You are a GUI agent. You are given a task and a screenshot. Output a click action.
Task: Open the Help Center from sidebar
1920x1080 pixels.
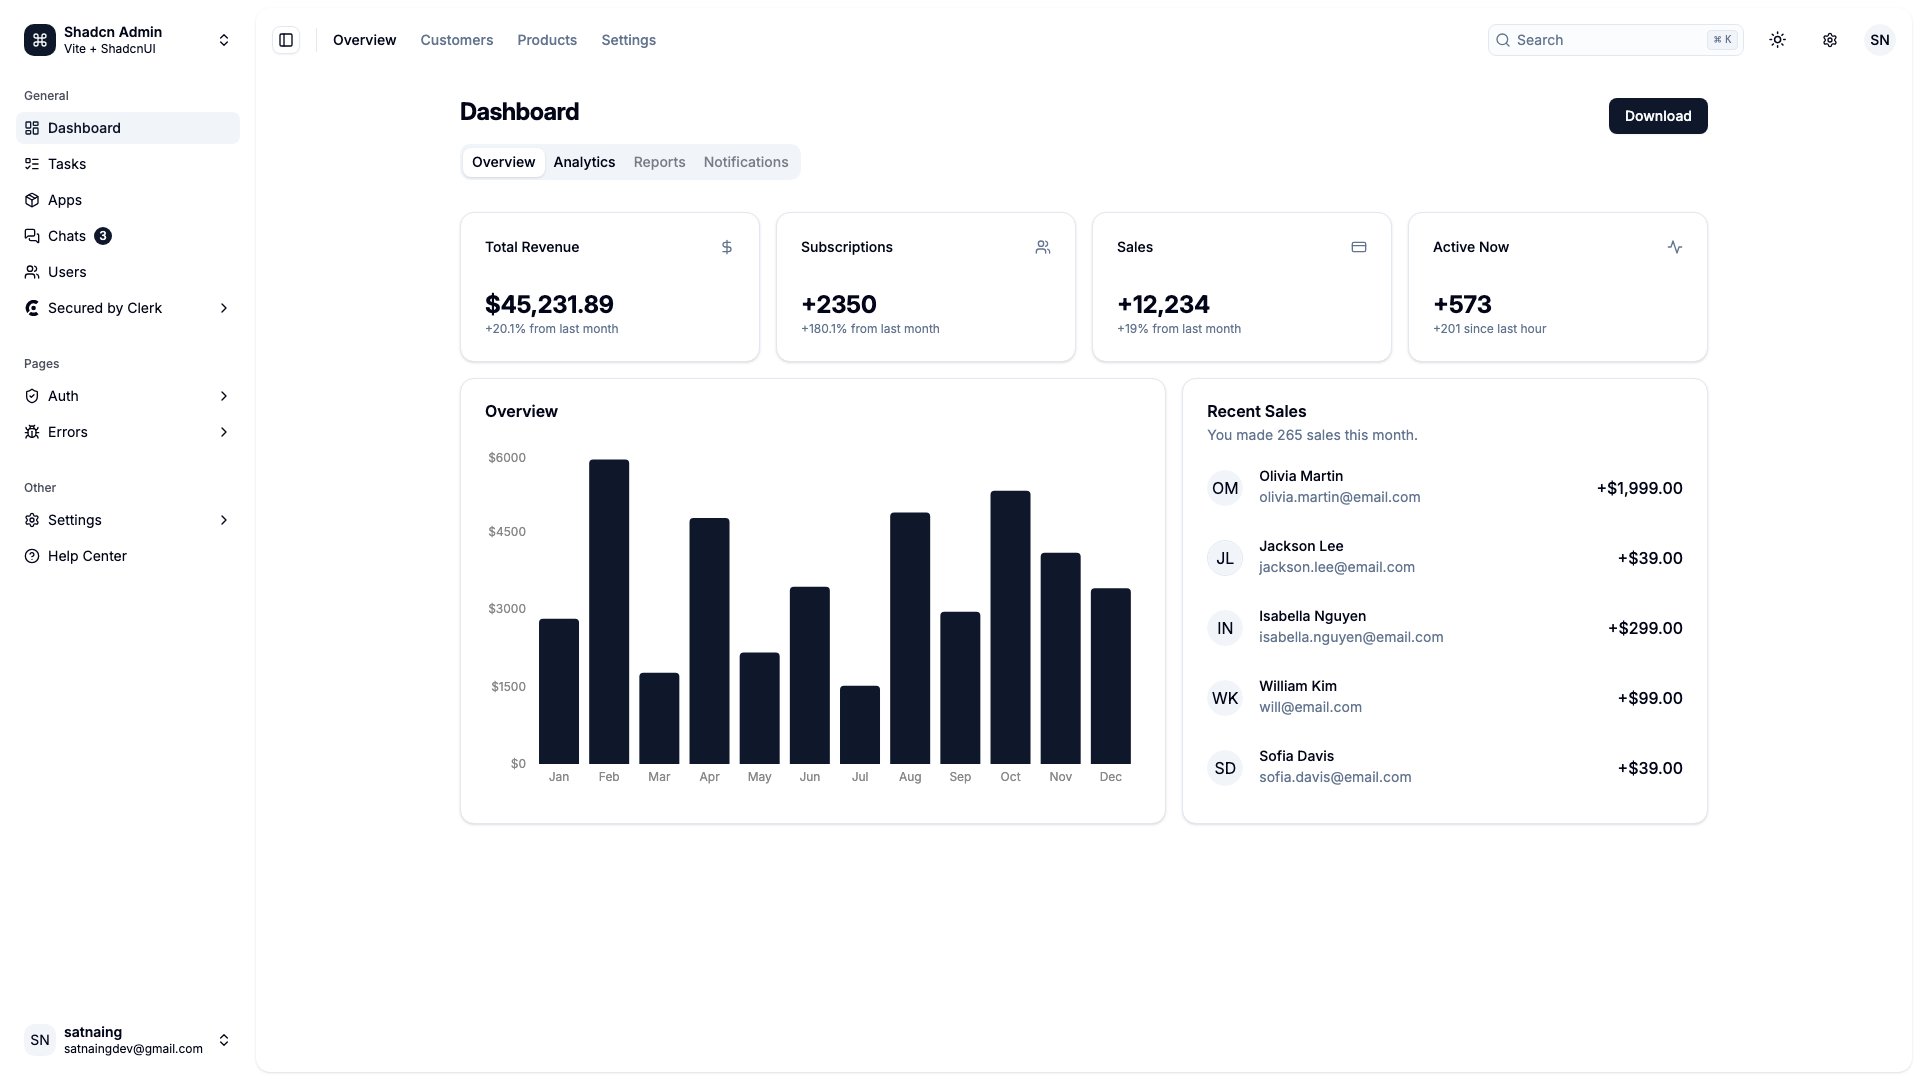pos(87,556)
